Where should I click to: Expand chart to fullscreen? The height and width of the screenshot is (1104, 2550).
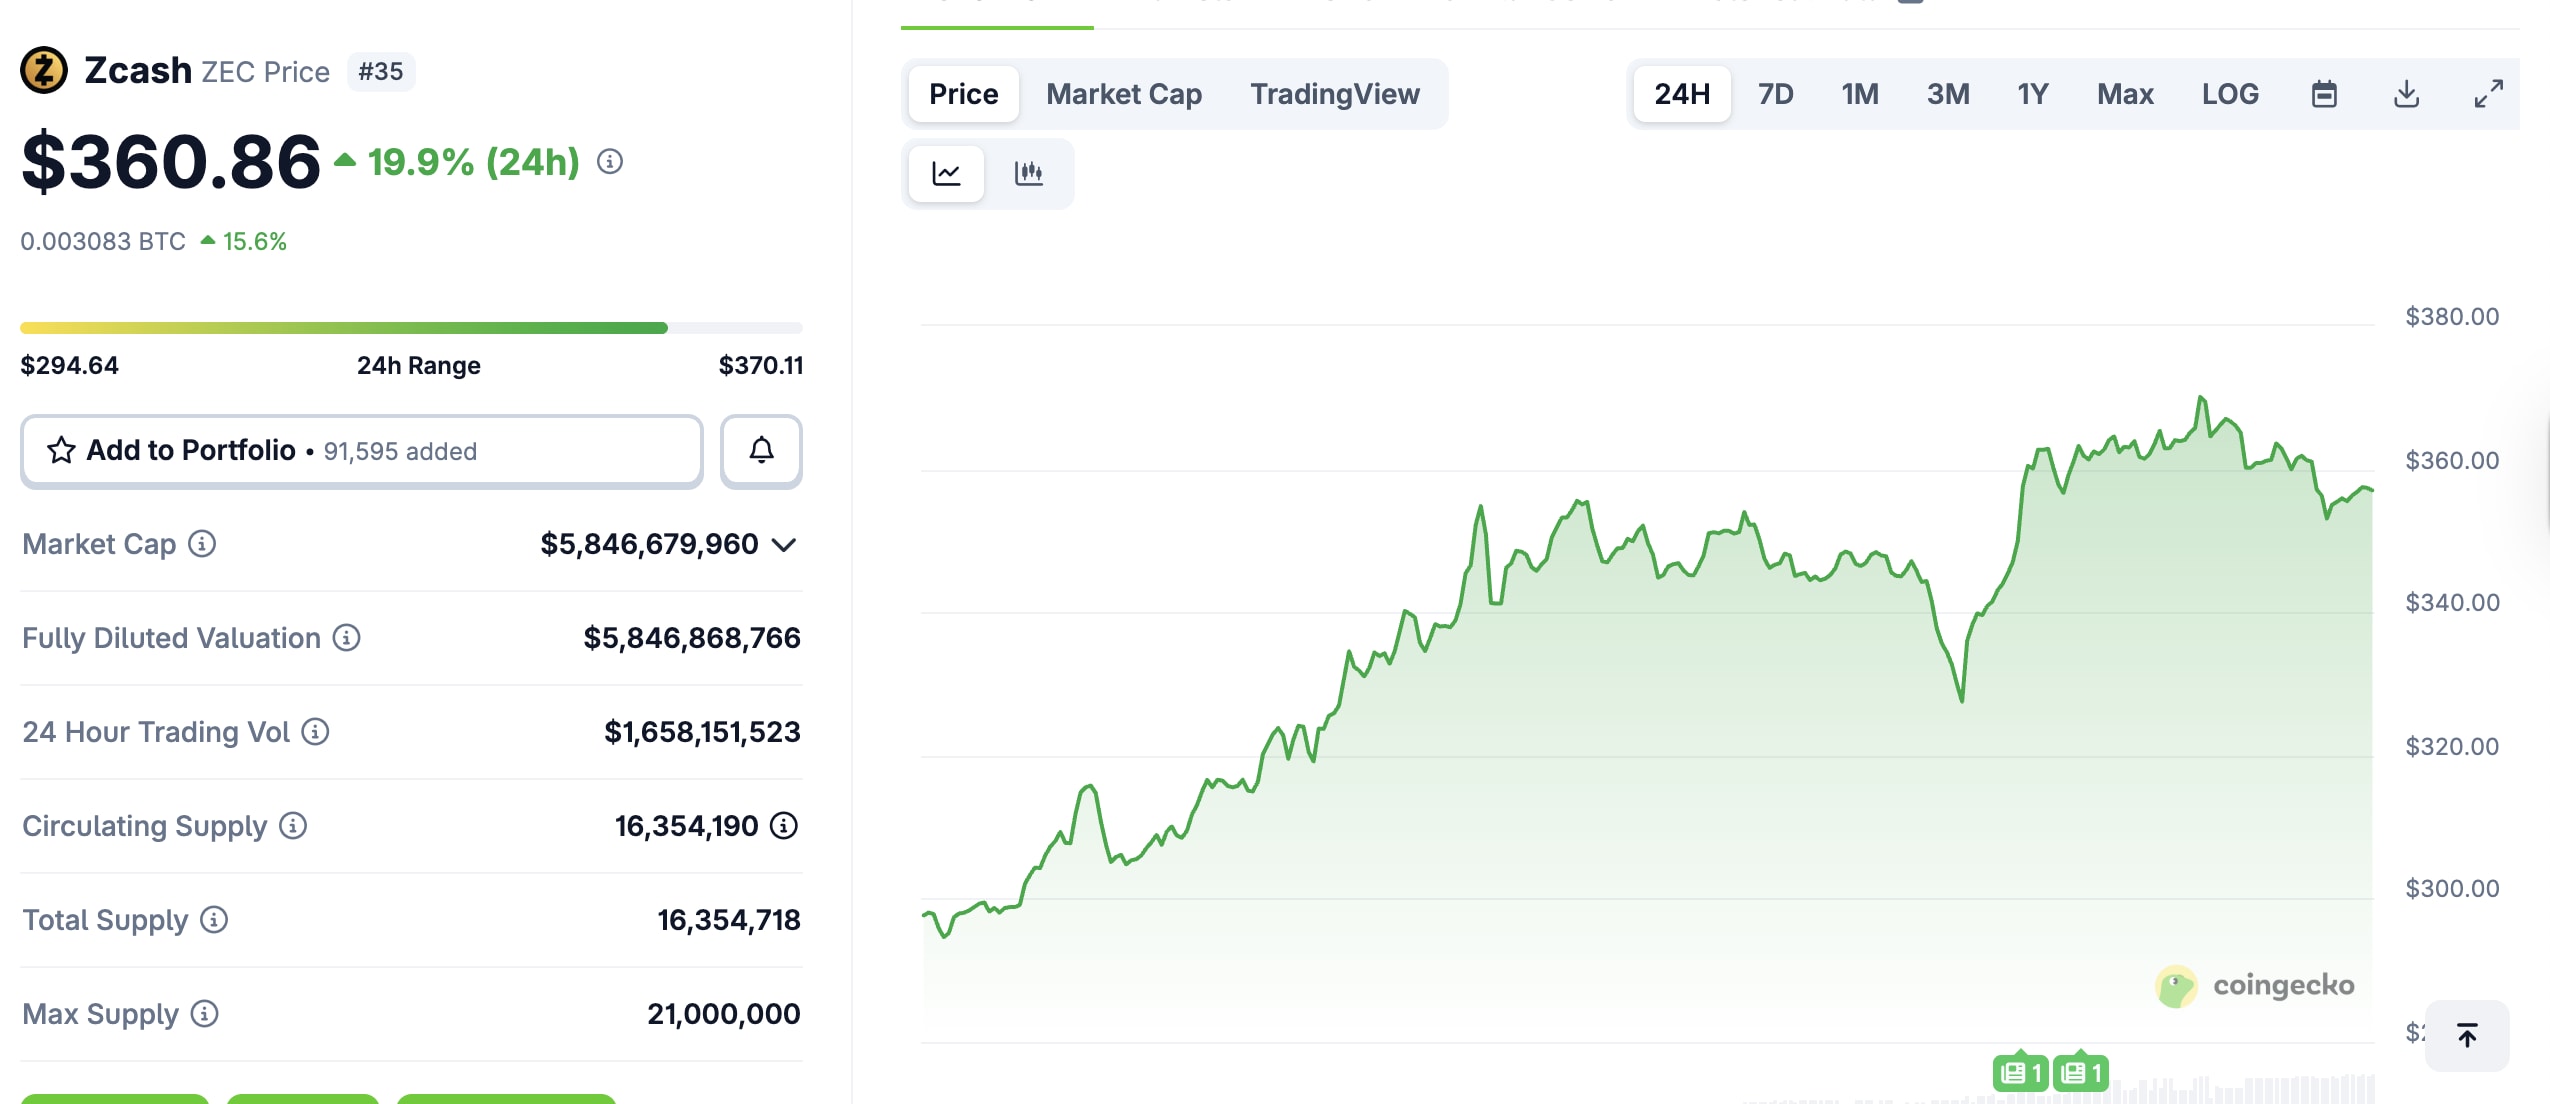pyautogui.click(x=2488, y=94)
